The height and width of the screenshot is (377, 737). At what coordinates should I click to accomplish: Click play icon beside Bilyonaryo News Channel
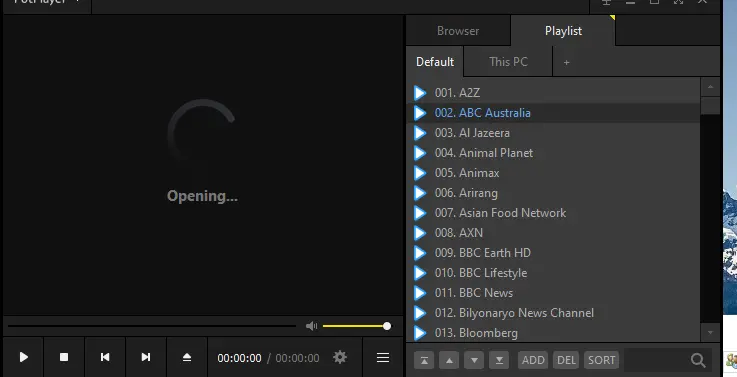[420, 313]
